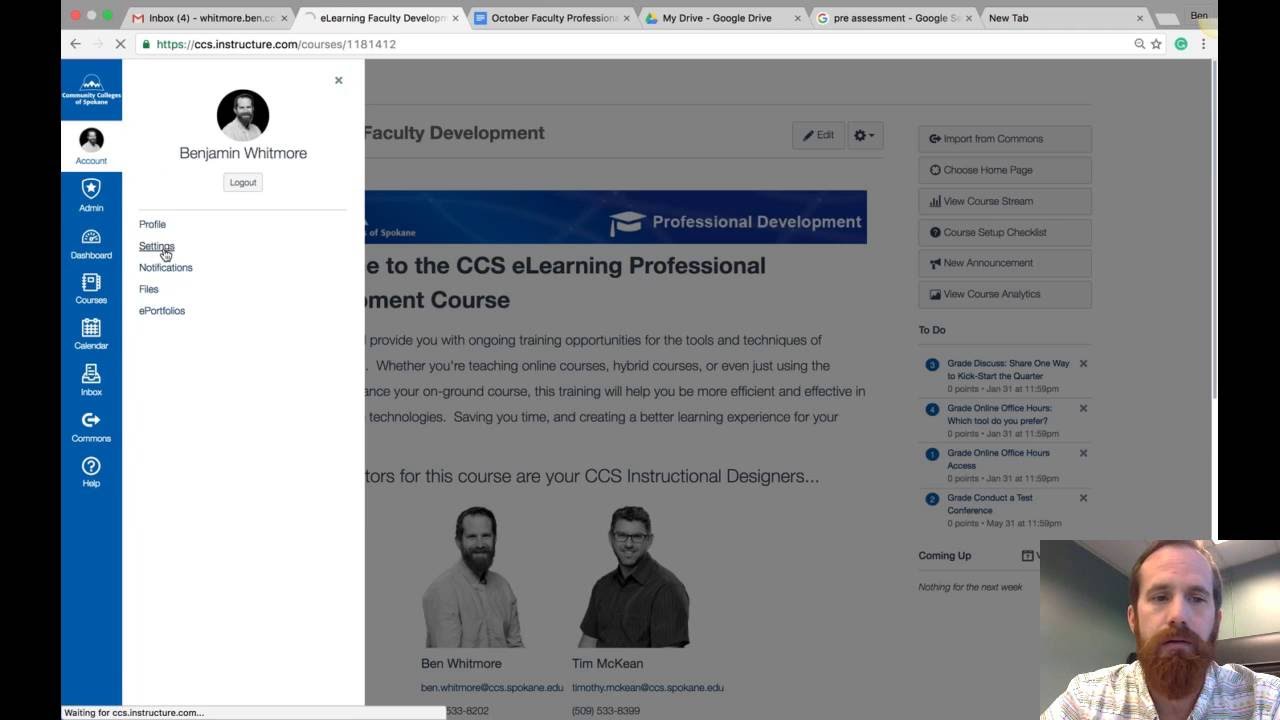Screen dimensions: 1280x720
Task: Switch to the October Faculty Professional tab
Action: point(552,18)
